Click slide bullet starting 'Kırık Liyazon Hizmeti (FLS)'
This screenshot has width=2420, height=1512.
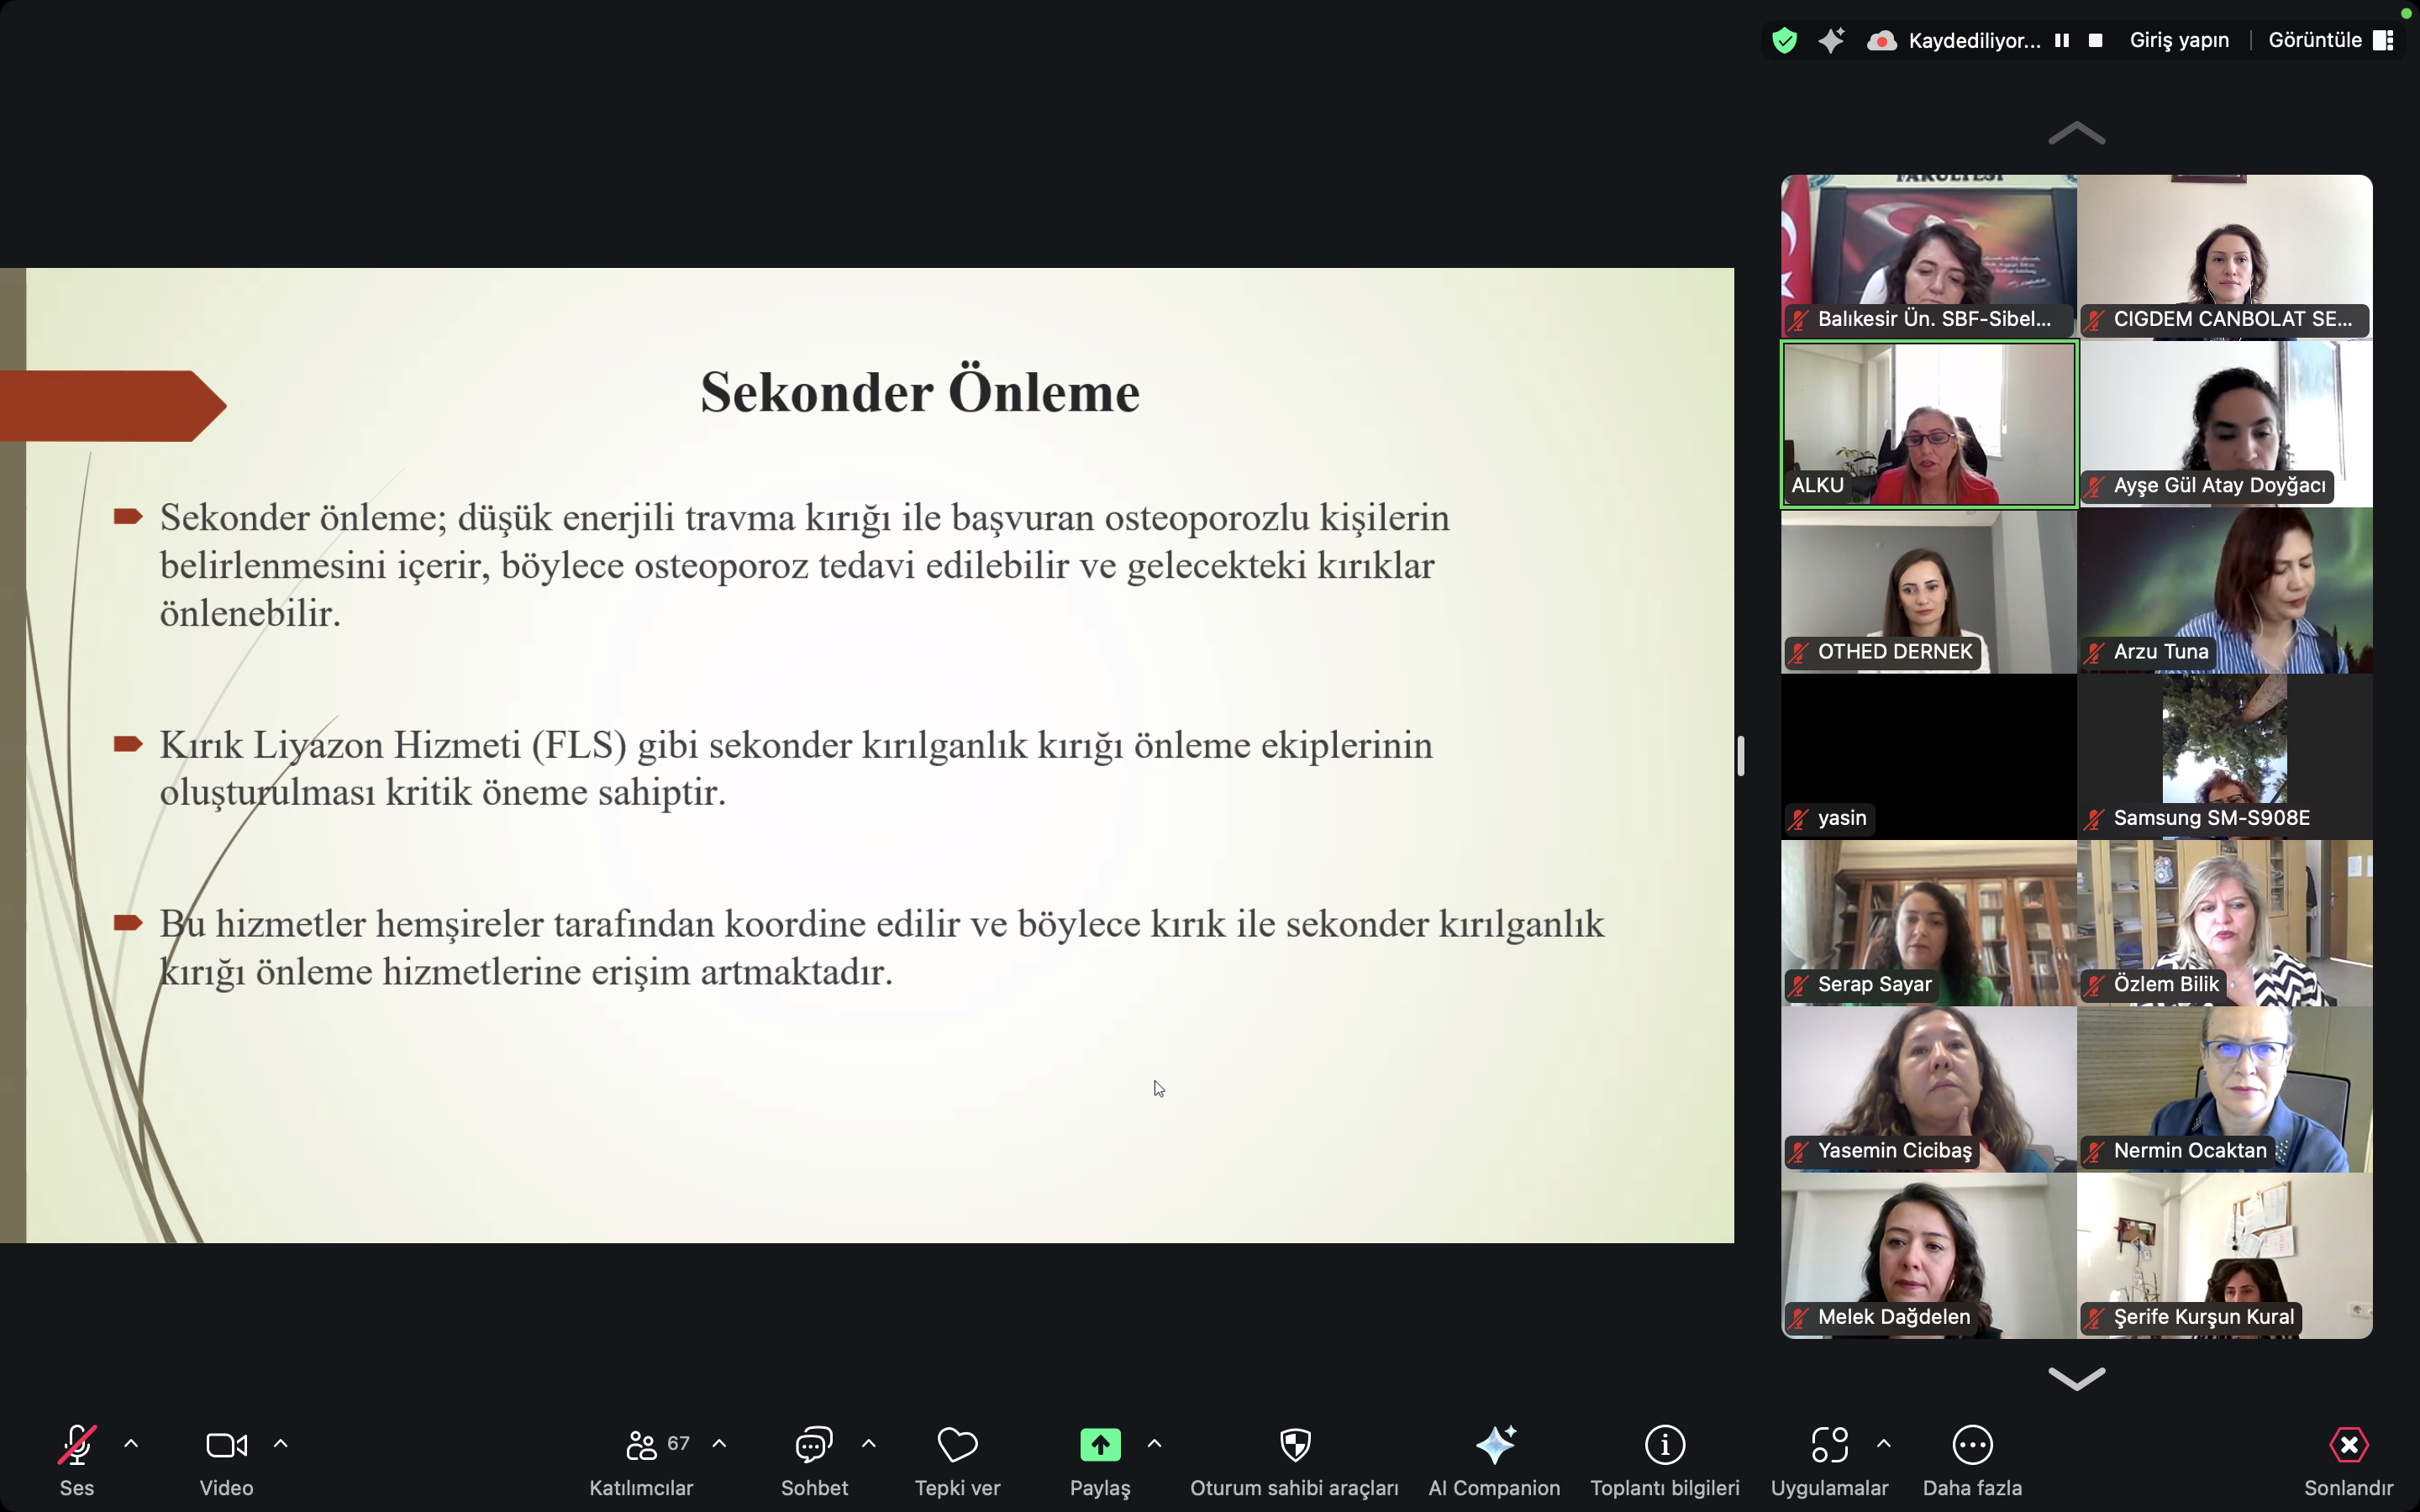pyautogui.click(x=796, y=768)
